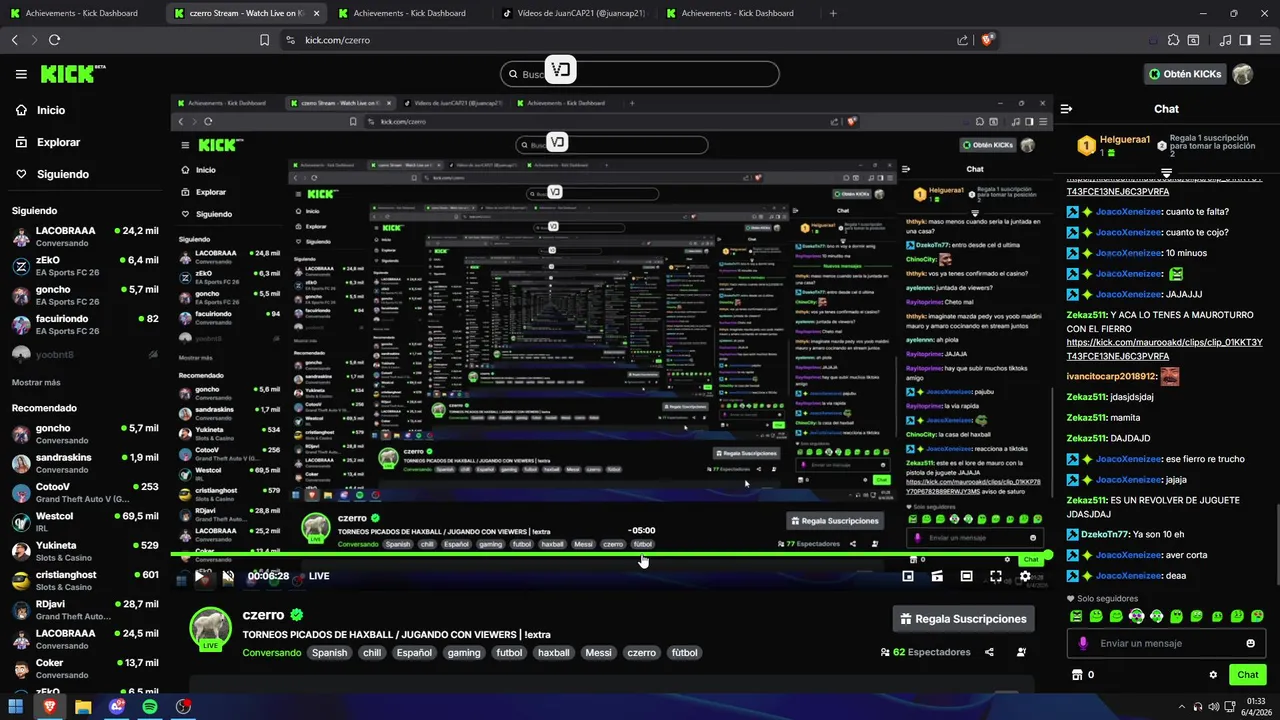Toggle the player mute speaker
This screenshot has height=720, width=1280.
pos(229,576)
